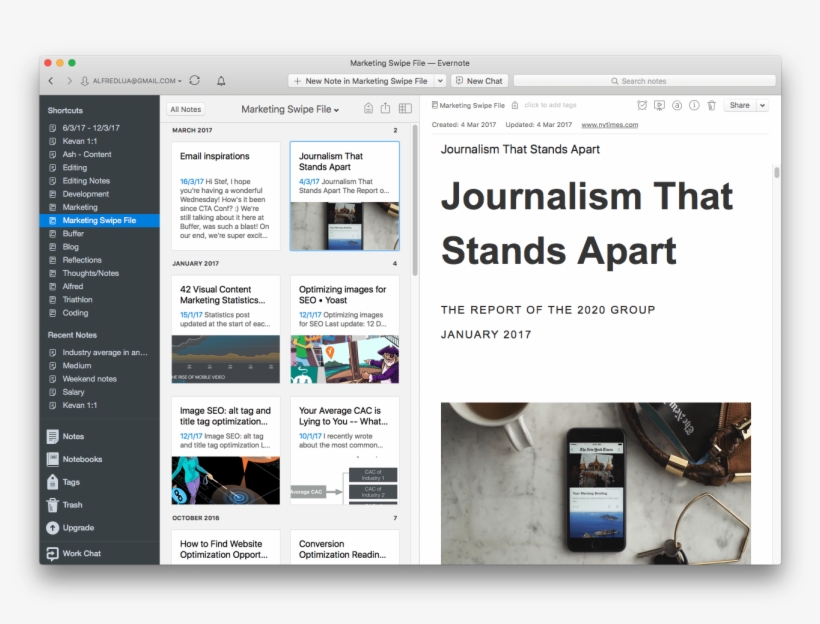Open the notifications bell
This screenshot has height=624, width=820.
pos(221,81)
